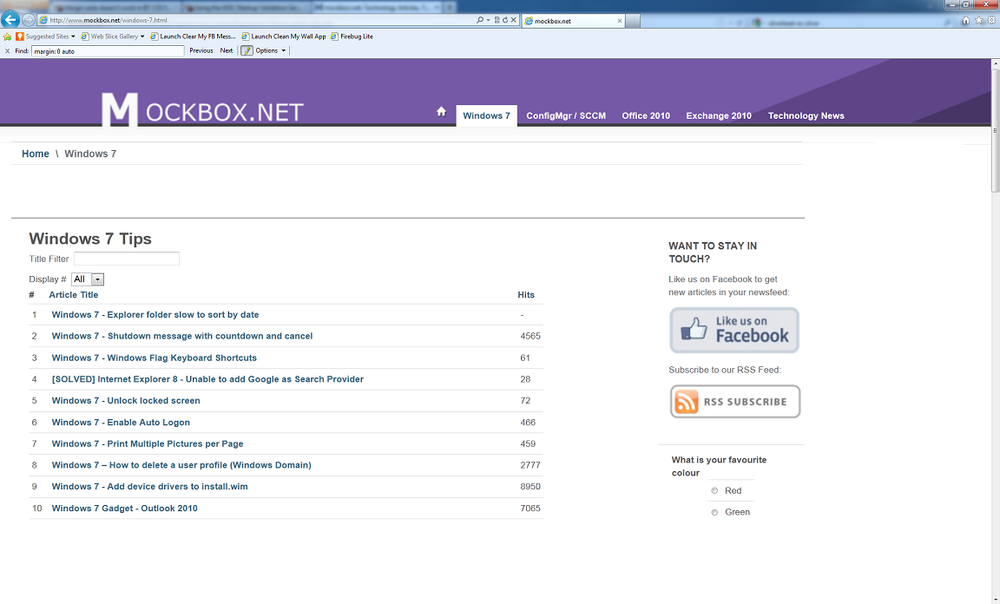This screenshot has height=604, width=1000.
Task: Click the home icon in site navigation
Action: (441, 112)
